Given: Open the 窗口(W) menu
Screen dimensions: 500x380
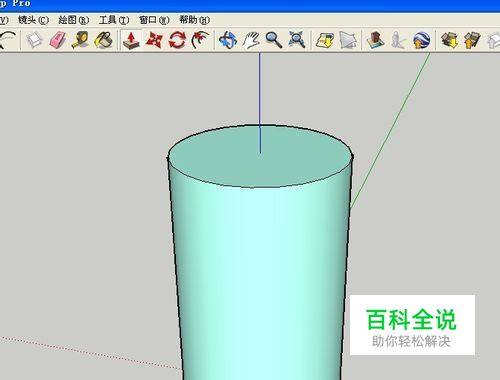Looking at the screenshot, I should 154,20.
